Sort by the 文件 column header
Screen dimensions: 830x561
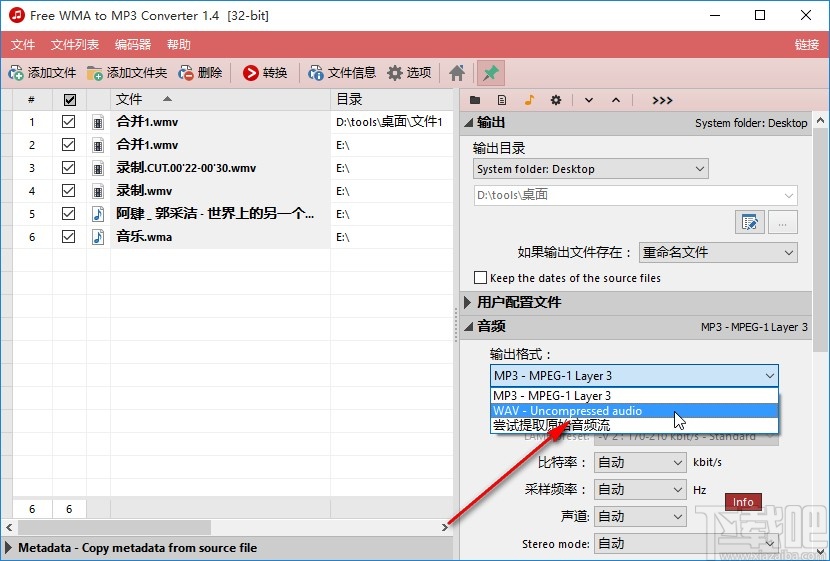pos(220,99)
